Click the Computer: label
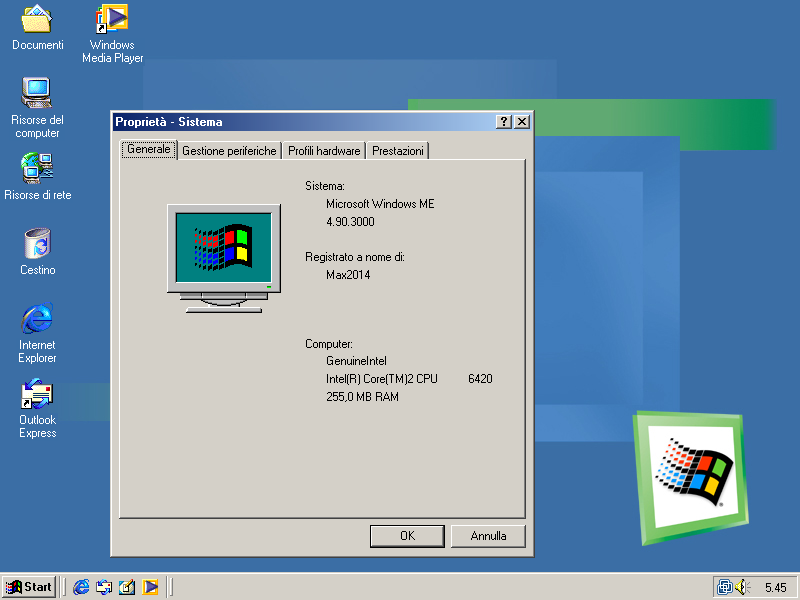Image resolution: width=800 pixels, height=600 pixels. [x=329, y=343]
